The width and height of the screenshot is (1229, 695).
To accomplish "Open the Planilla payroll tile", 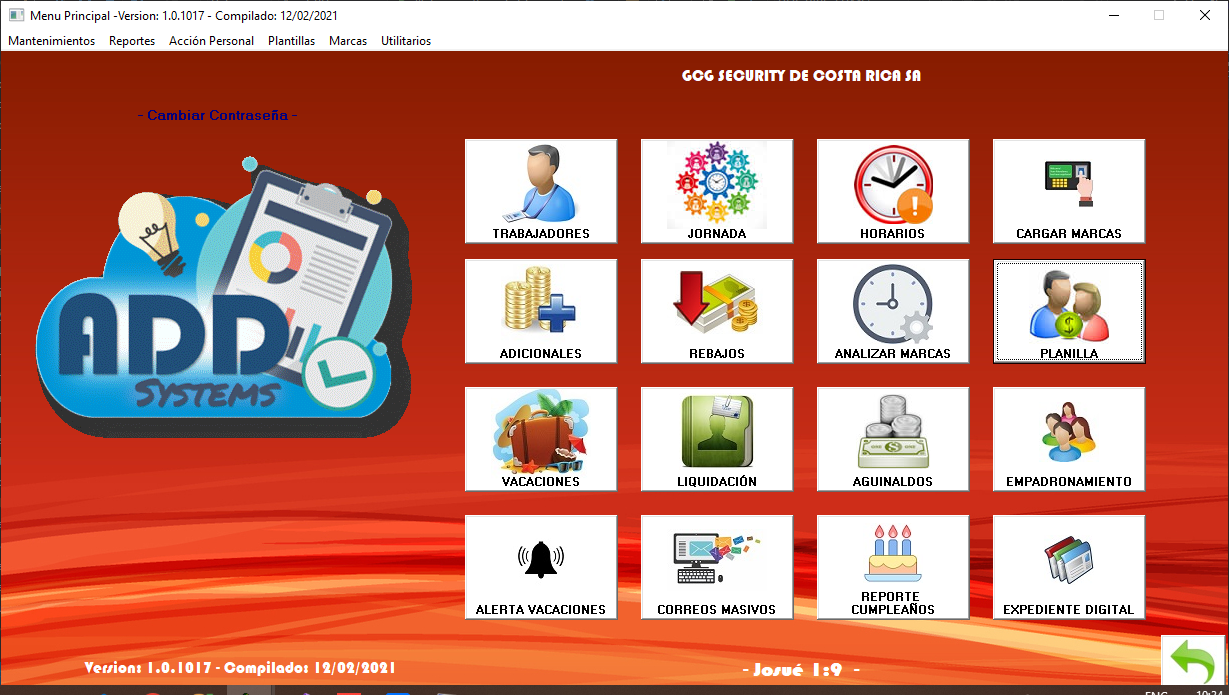I will click(x=1069, y=311).
